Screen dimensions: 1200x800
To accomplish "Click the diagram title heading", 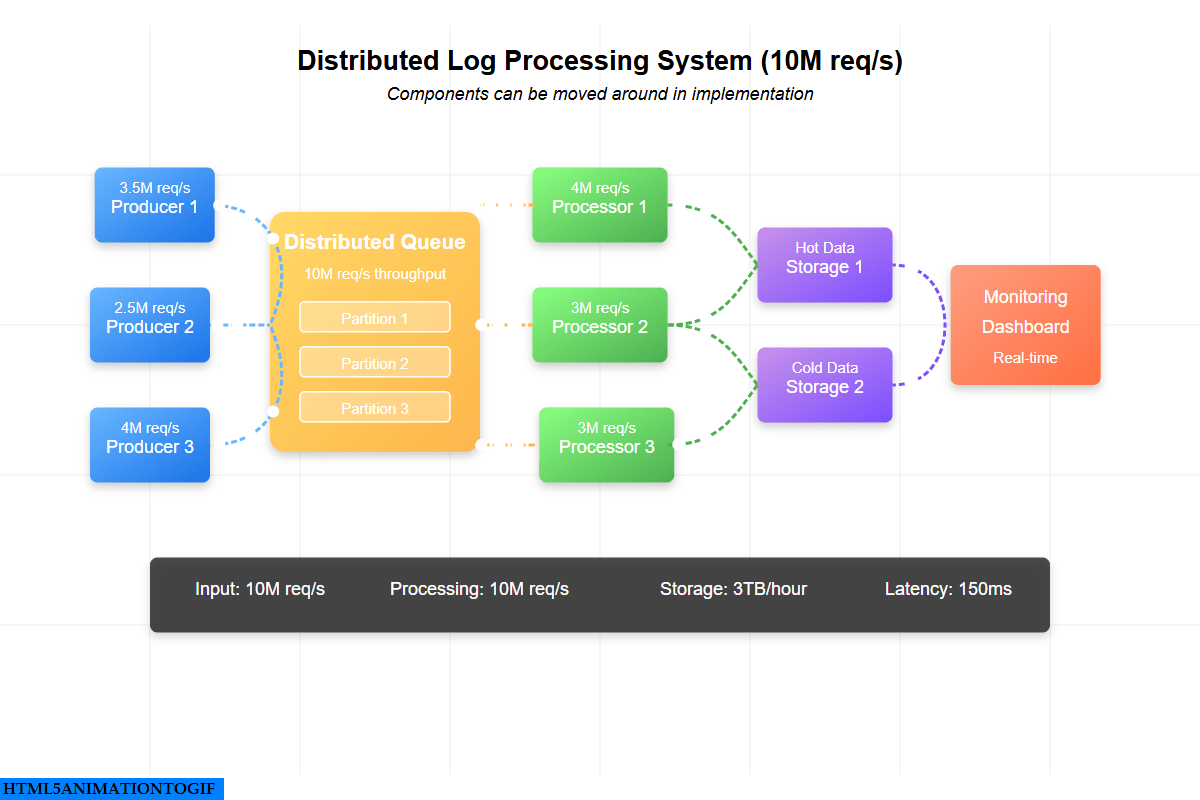I will [x=600, y=61].
